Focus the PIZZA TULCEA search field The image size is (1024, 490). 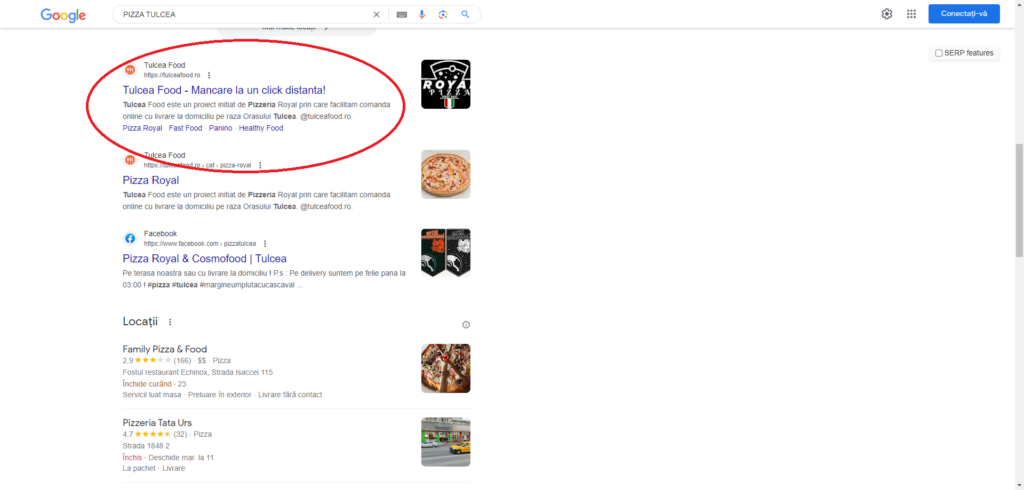245,14
